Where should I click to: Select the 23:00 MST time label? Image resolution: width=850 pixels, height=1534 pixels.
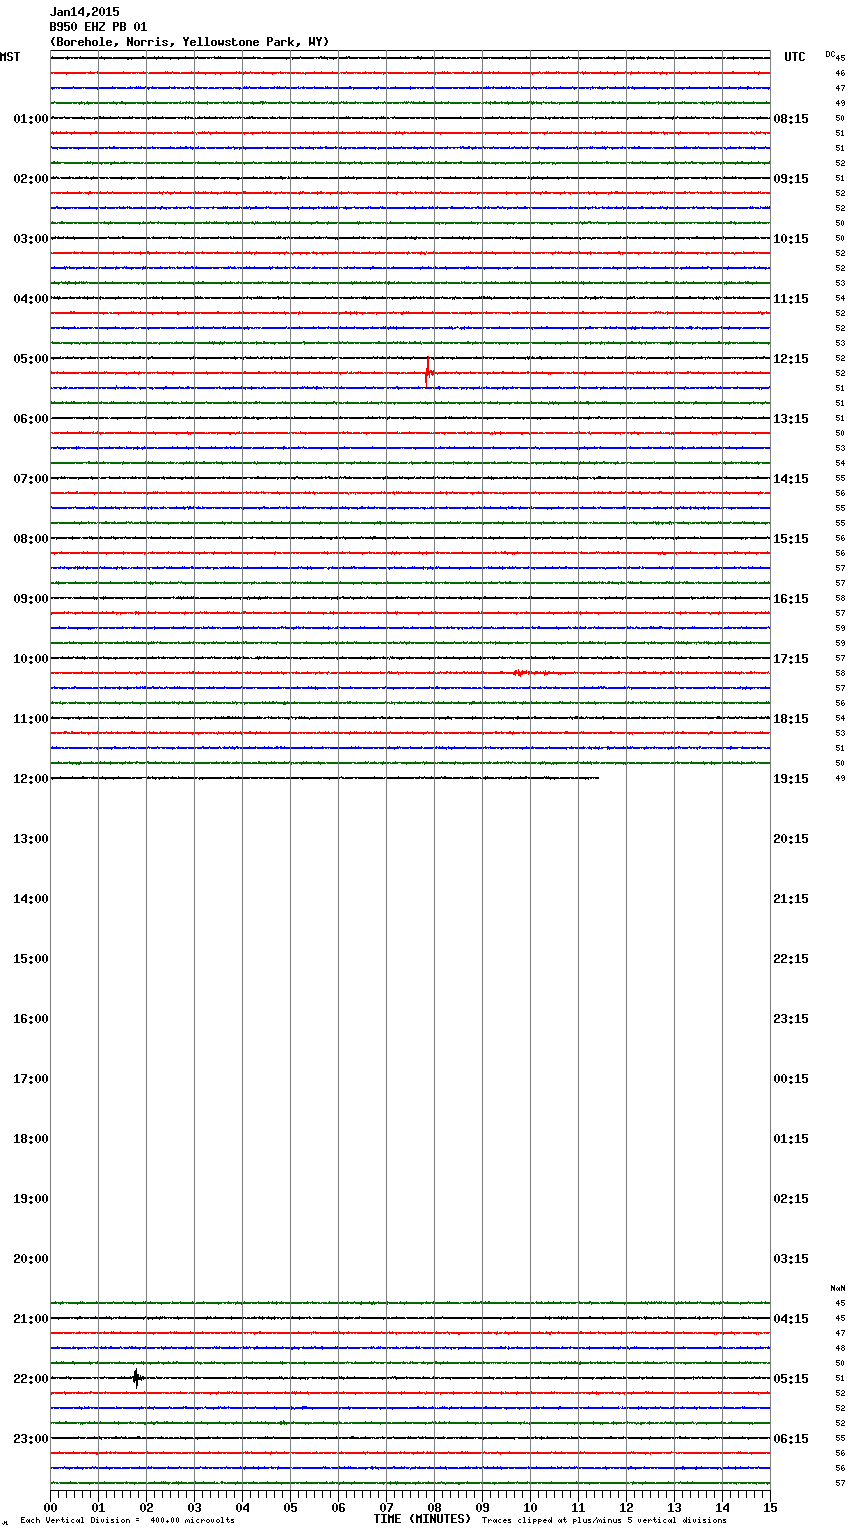click(31, 1439)
